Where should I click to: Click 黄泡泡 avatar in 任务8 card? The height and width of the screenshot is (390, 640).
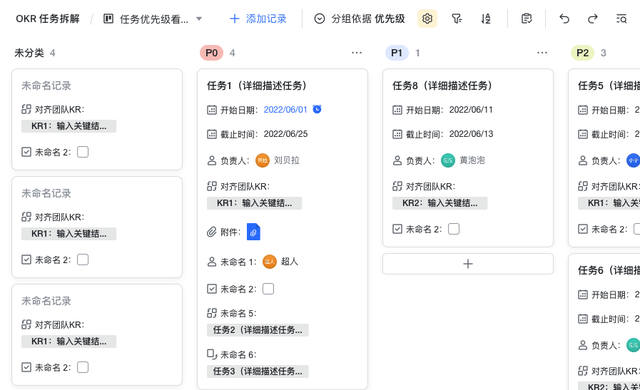pyautogui.click(x=448, y=160)
